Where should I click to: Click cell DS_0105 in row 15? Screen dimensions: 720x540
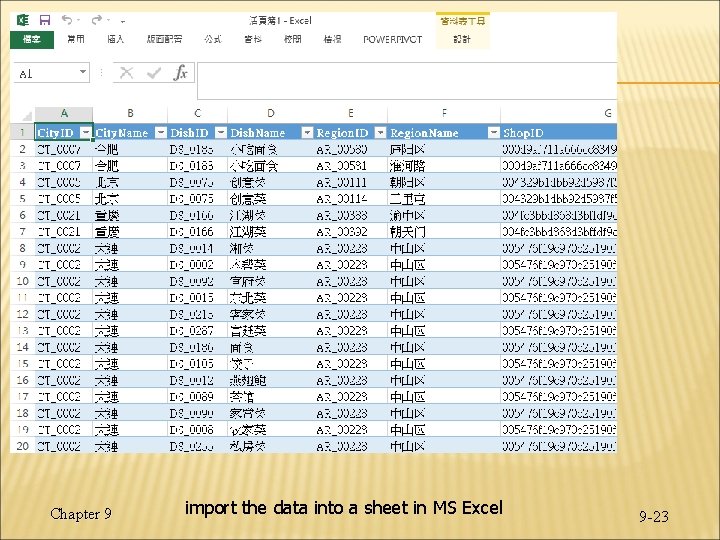[197, 364]
